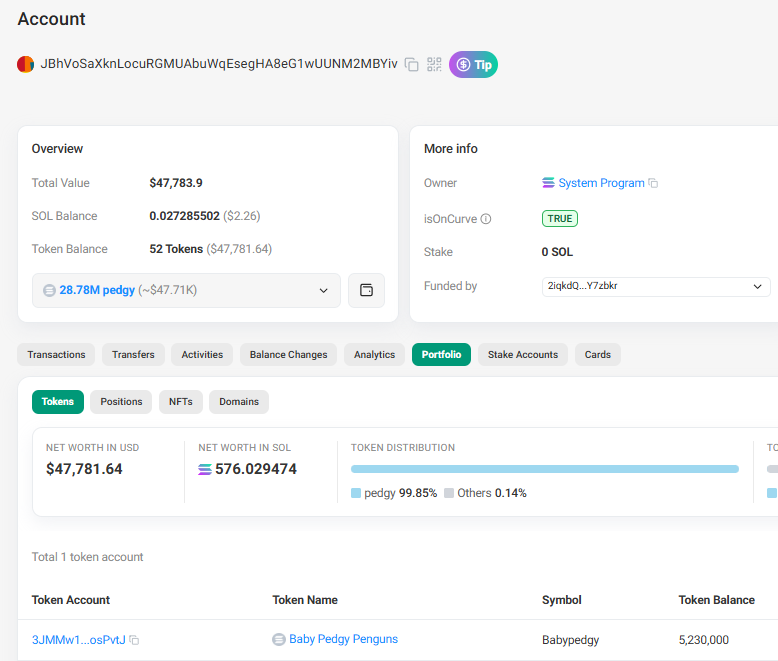The width and height of the screenshot is (778, 661).
Task: Click the TRUE isOnCurve badge
Action: click(x=560, y=218)
